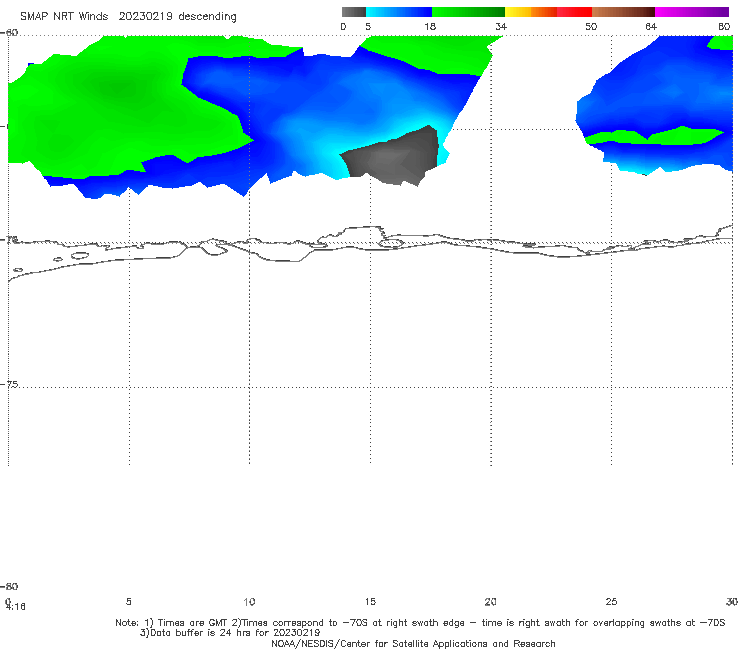Select the red segment of the color scale
The width and height of the screenshot is (740, 650).
574,12
